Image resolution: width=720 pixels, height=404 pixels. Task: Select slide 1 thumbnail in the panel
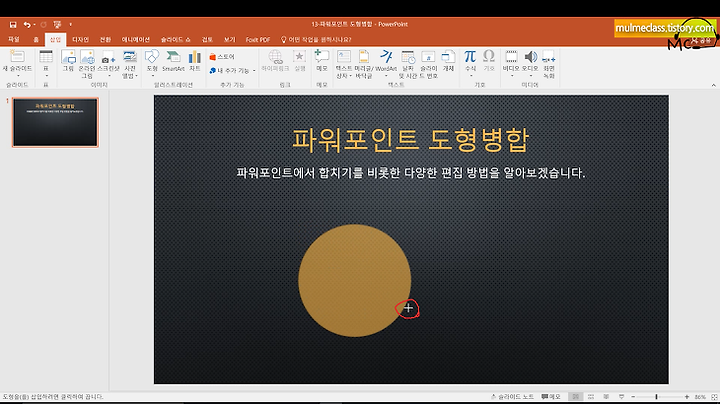coord(55,122)
